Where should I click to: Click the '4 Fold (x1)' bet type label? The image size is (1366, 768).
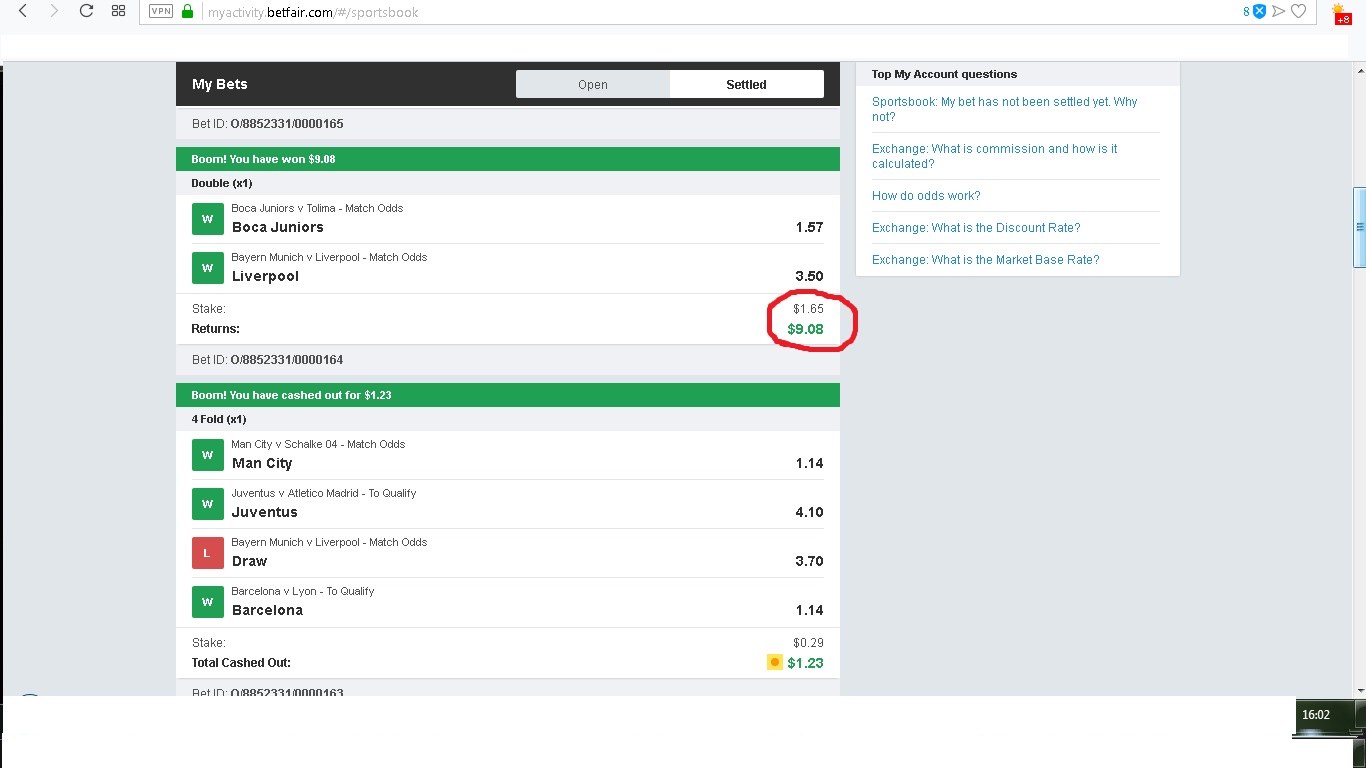pos(219,420)
